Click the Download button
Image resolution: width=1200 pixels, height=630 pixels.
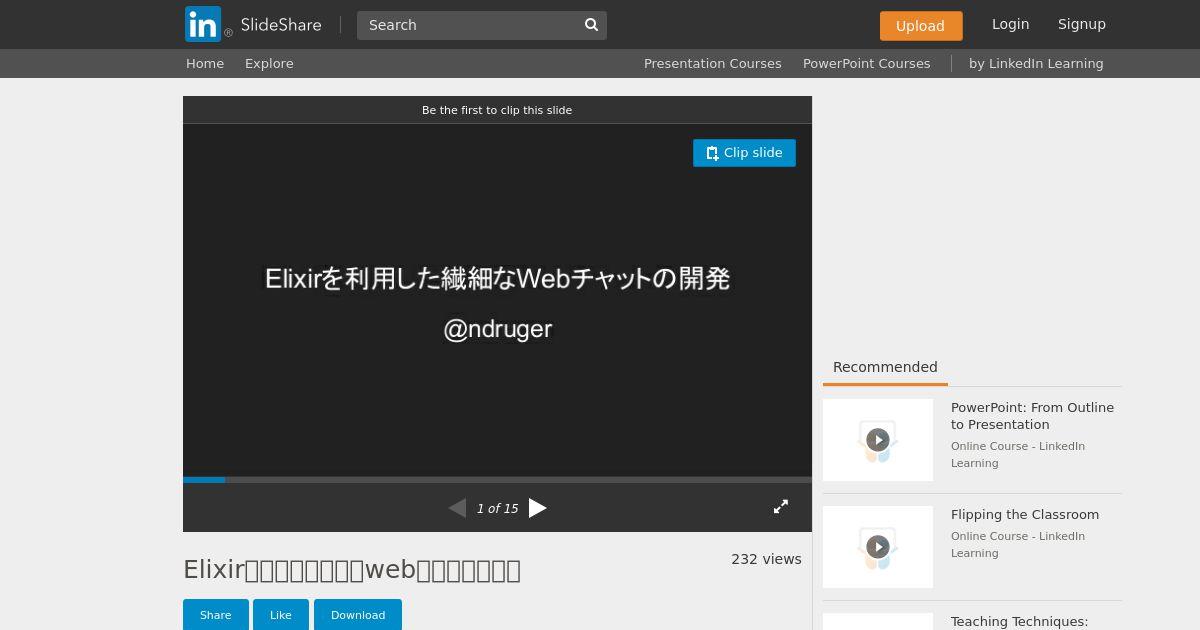(x=358, y=615)
